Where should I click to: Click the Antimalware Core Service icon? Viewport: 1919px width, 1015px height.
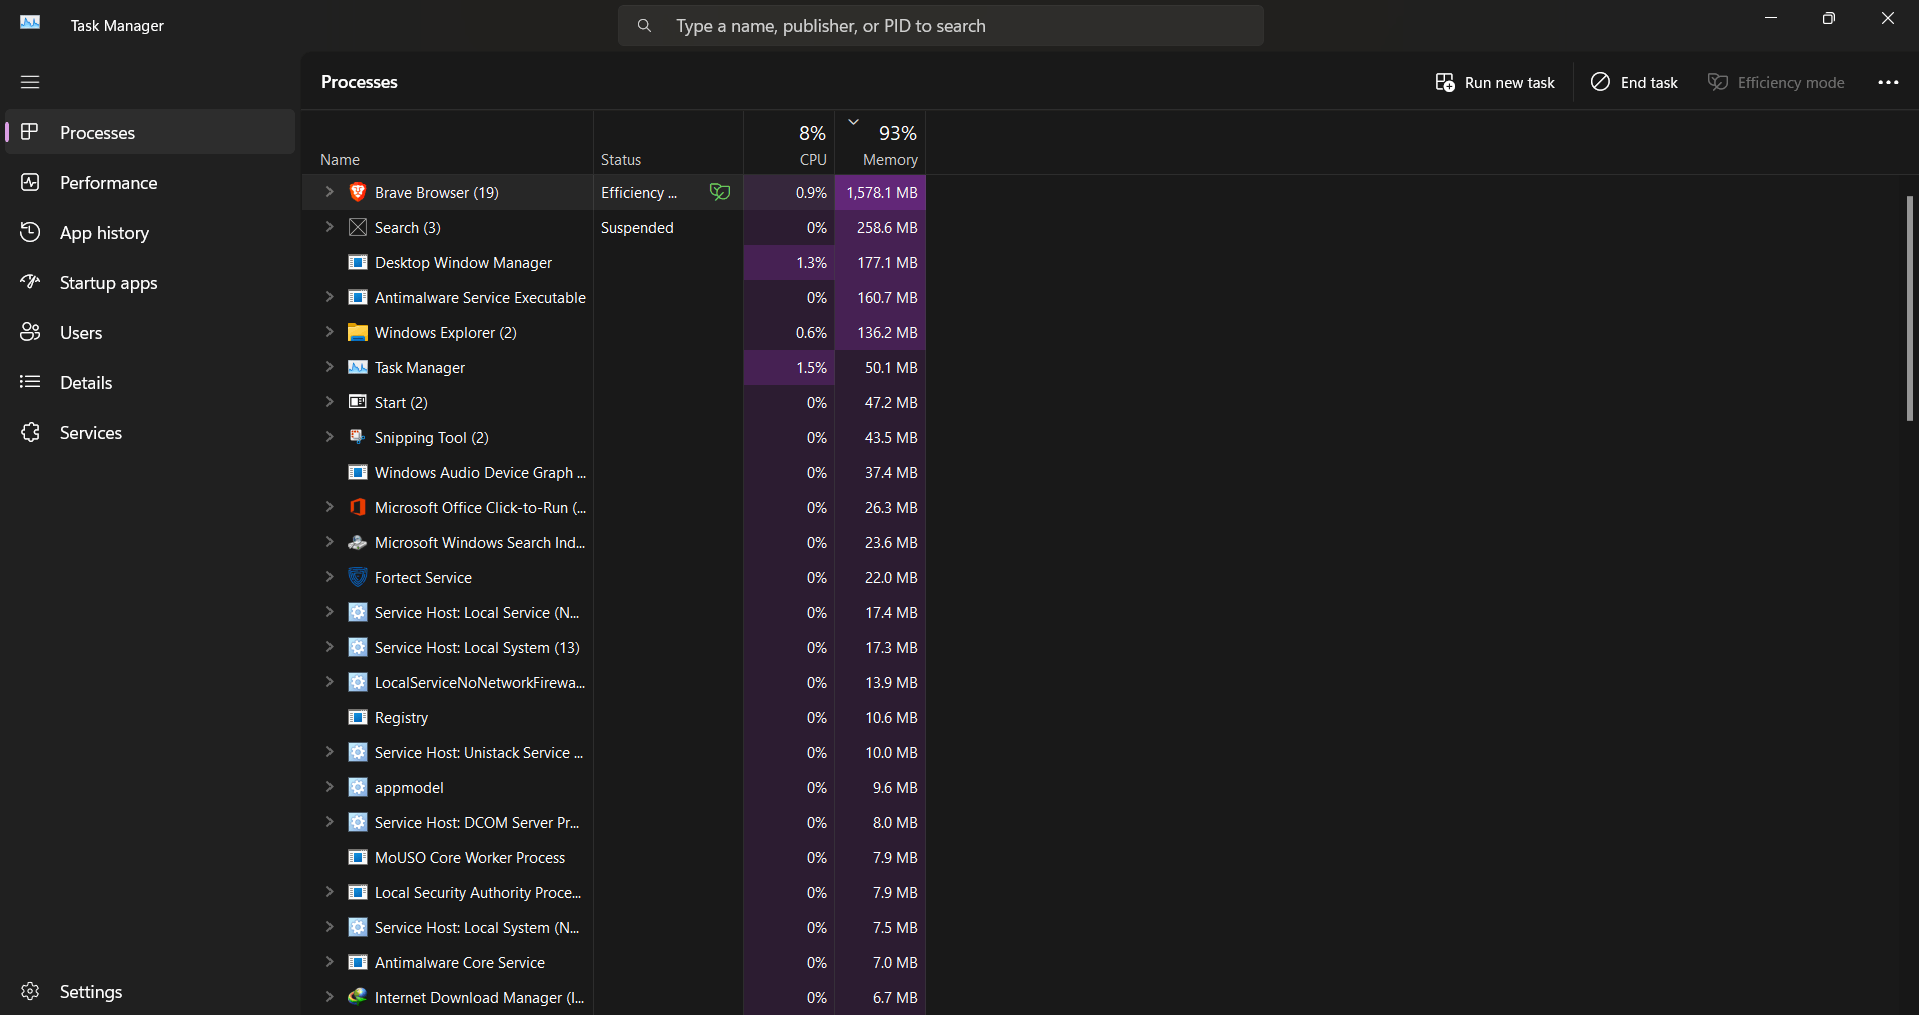(x=357, y=962)
